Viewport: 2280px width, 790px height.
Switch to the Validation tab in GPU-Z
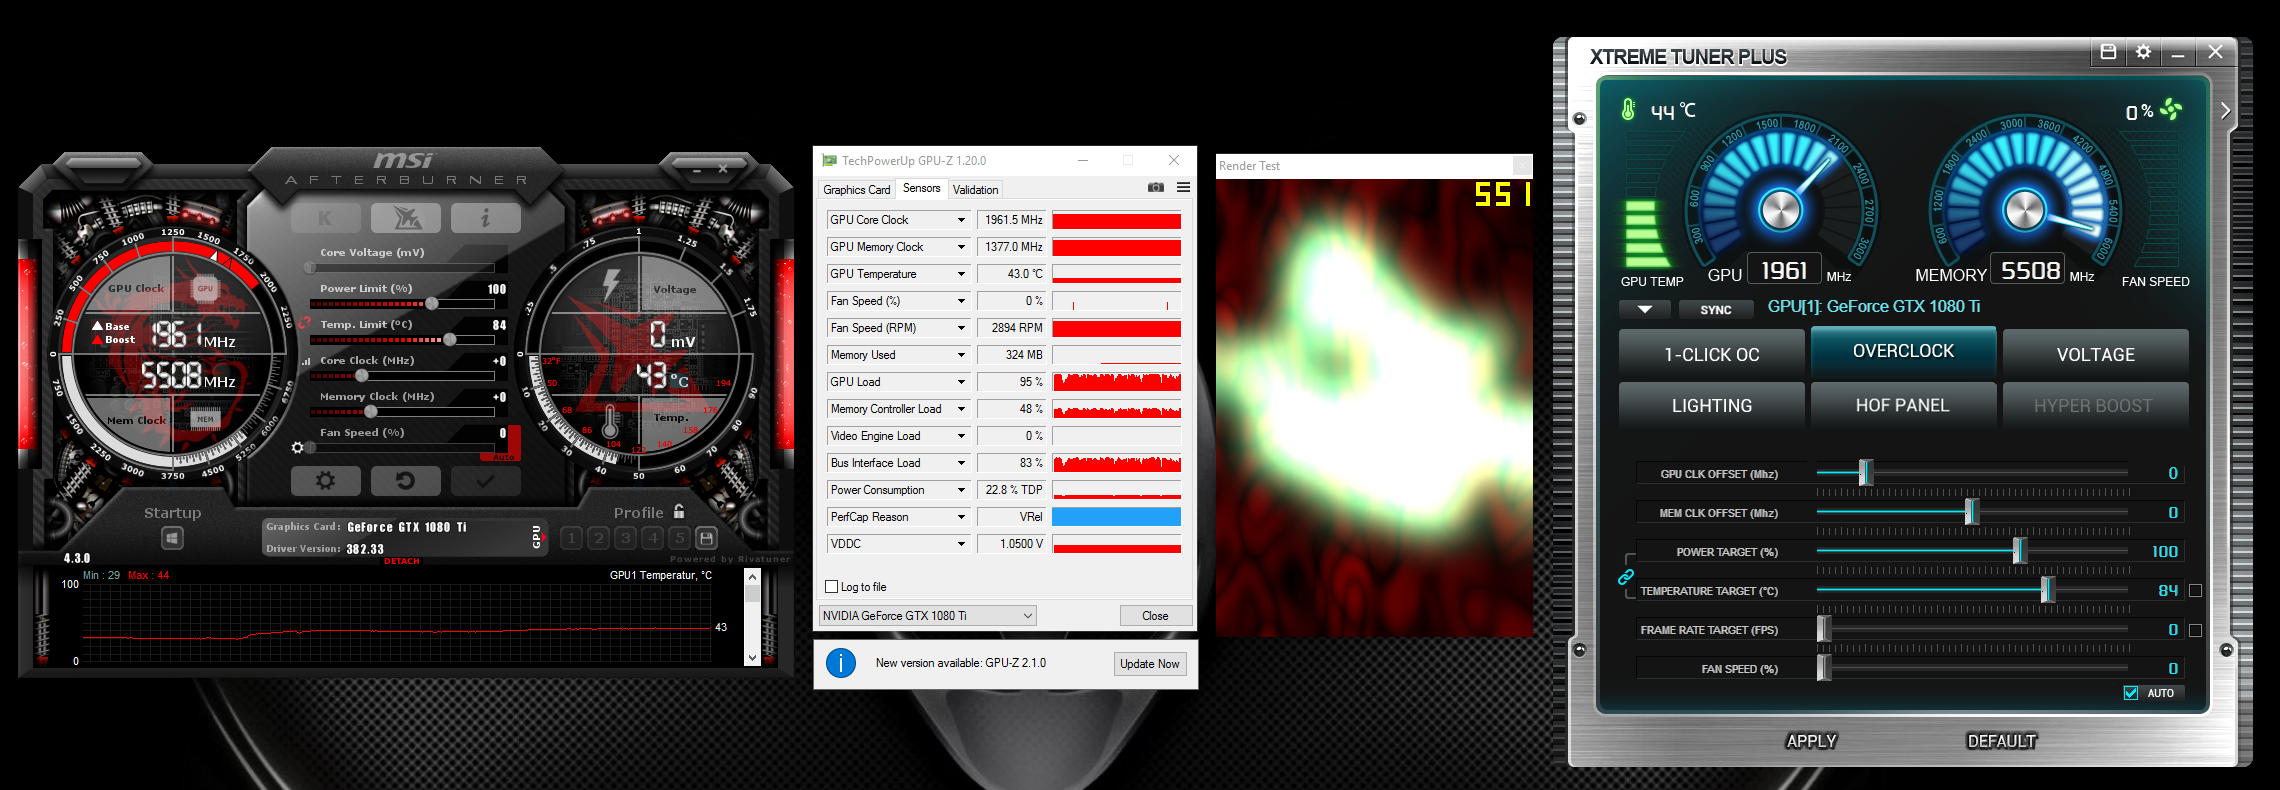[975, 189]
